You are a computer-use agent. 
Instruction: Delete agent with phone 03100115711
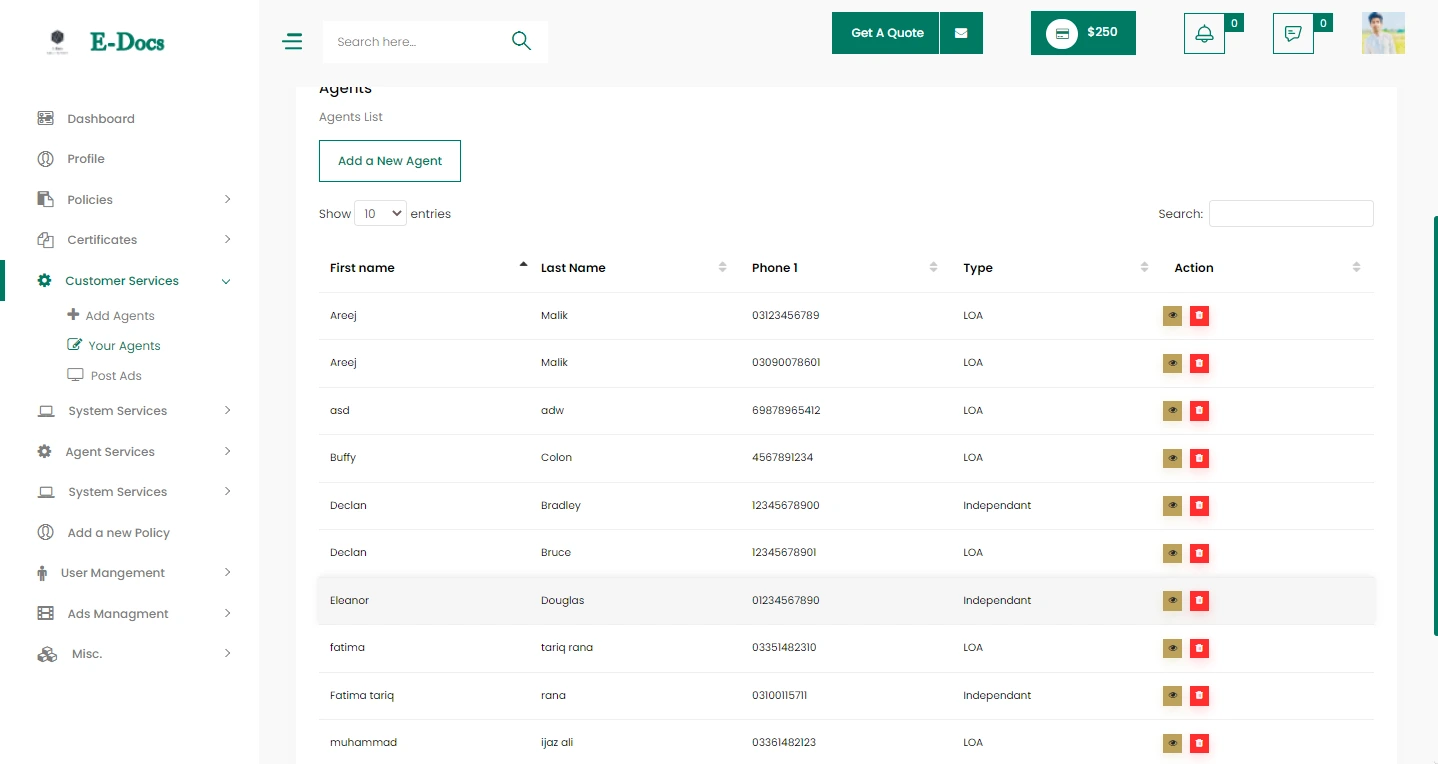click(1199, 696)
